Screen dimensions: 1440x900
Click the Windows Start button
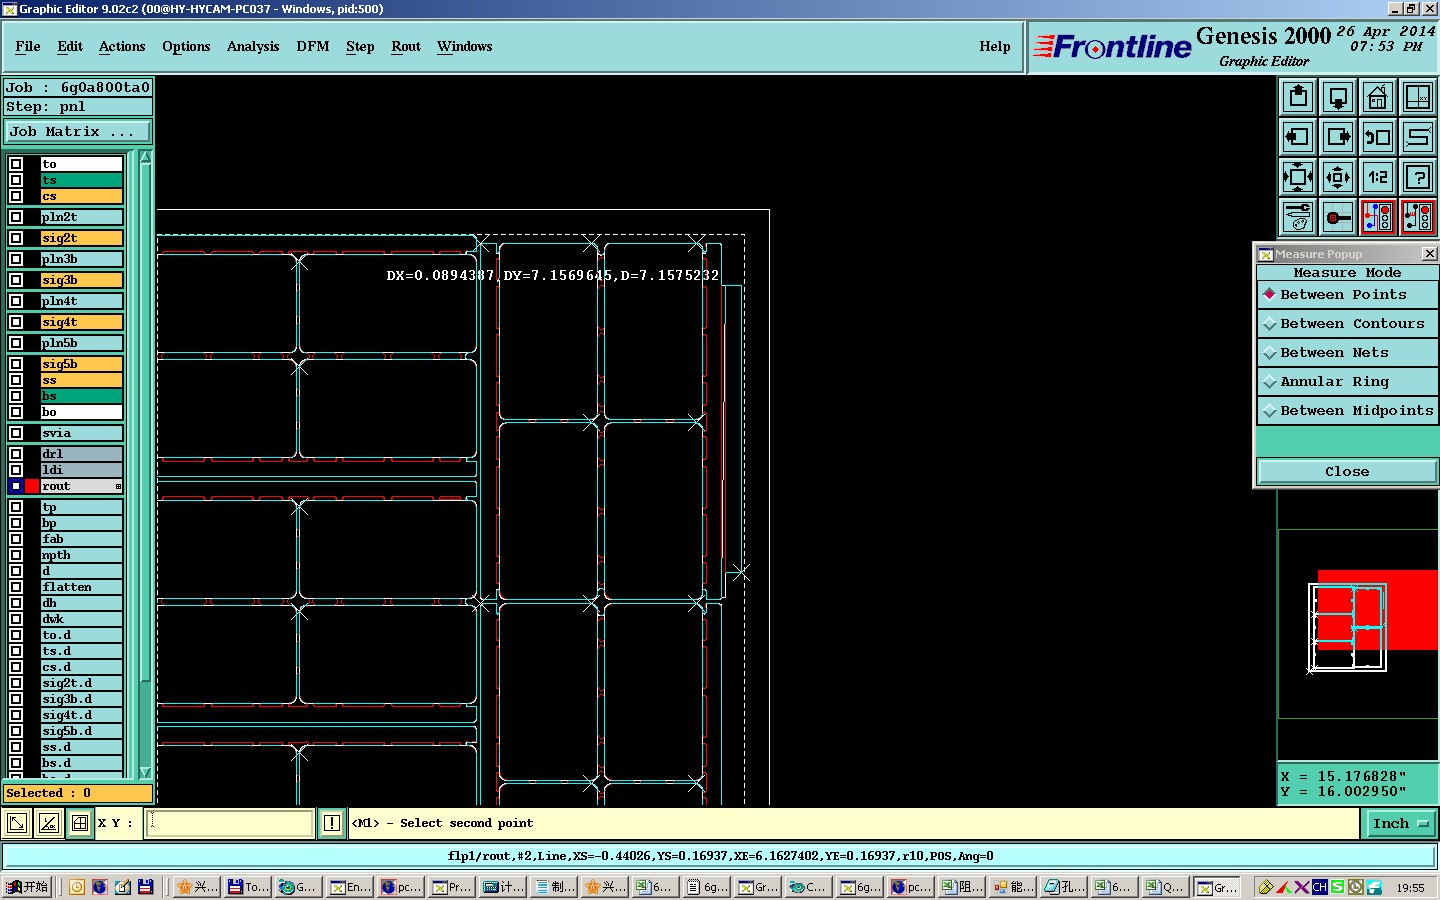point(27,886)
